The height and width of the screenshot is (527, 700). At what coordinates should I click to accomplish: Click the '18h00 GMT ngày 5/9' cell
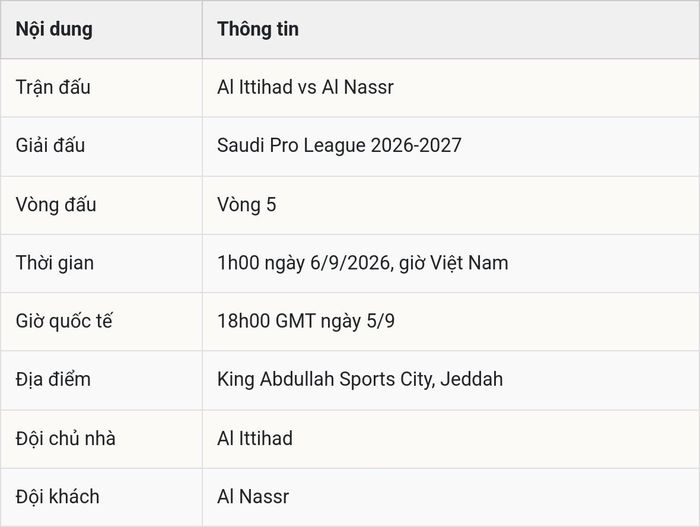point(451,322)
